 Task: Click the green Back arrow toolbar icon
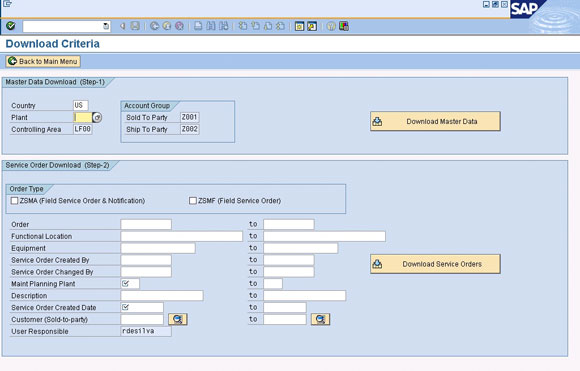[154, 26]
